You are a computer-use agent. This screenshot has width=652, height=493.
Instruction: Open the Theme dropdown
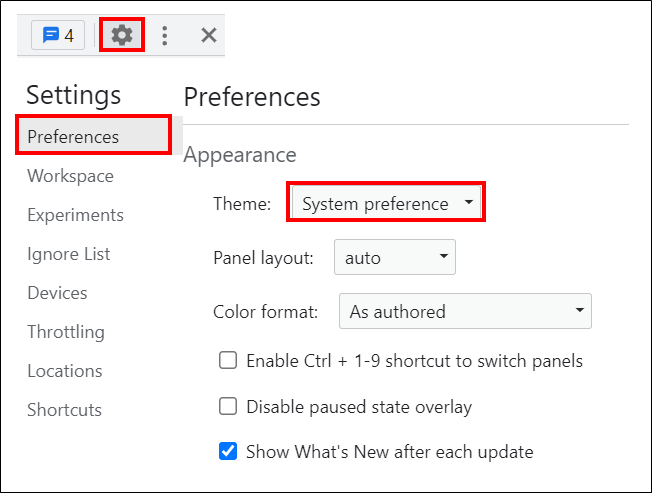(x=386, y=202)
